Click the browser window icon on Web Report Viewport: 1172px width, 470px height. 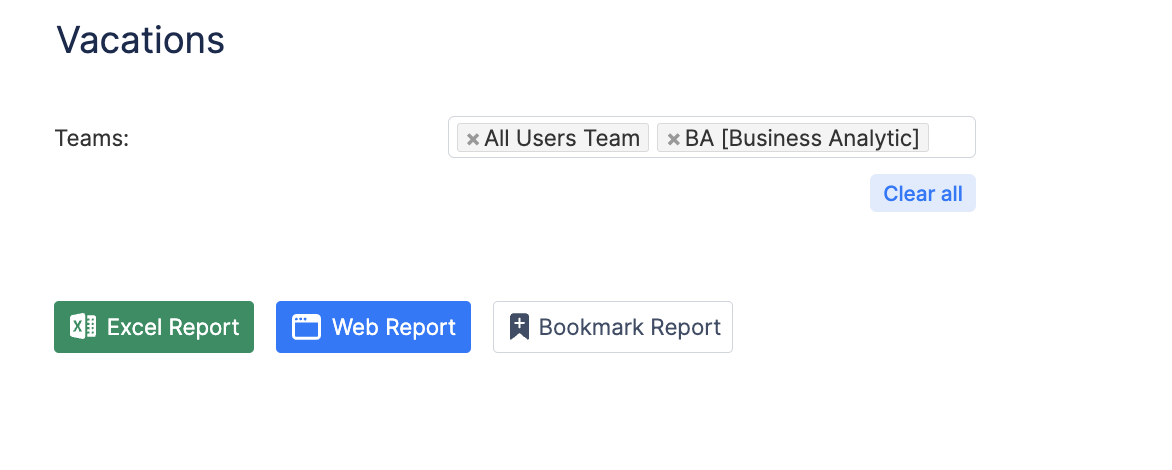(306, 327)
